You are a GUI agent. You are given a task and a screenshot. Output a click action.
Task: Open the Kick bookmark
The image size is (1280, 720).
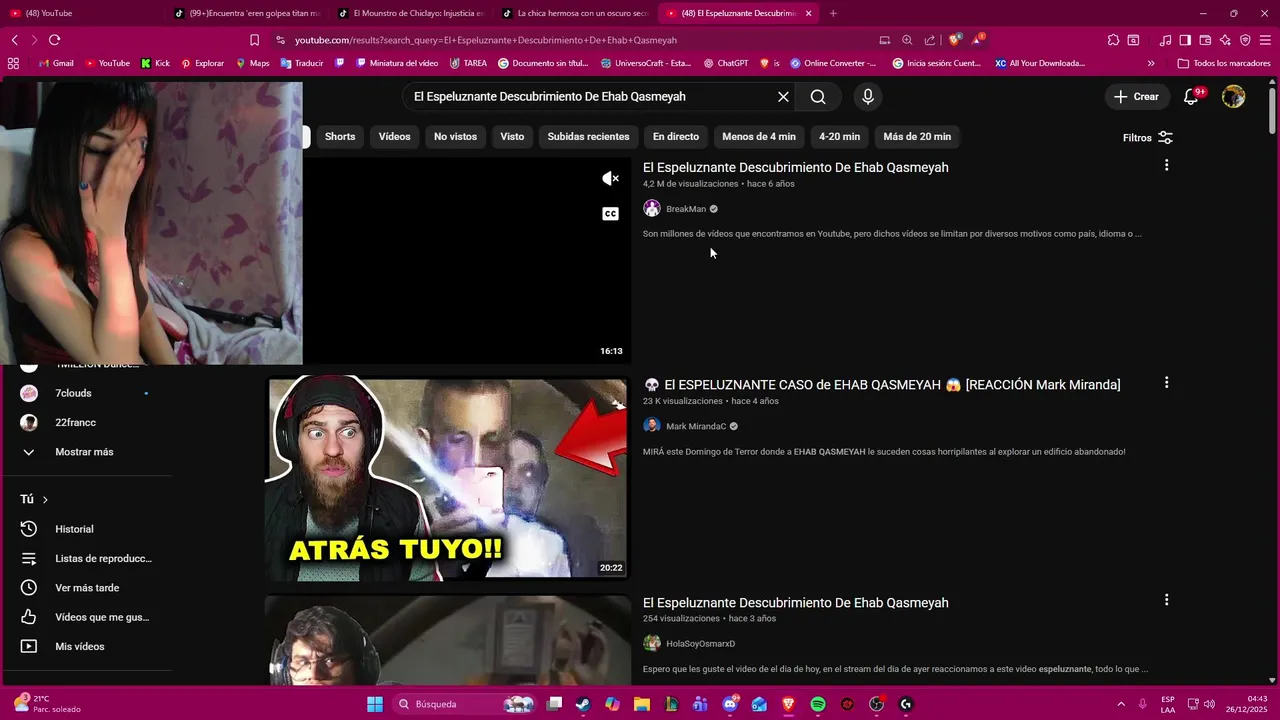click(x=155, y=63)
